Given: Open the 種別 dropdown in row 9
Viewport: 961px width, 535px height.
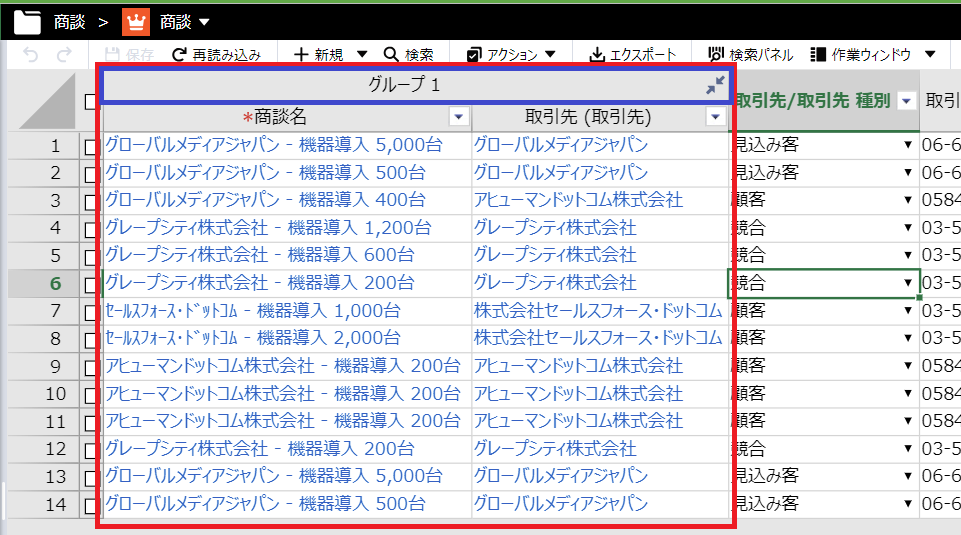Looking at the screenshot, I should 908,366.
